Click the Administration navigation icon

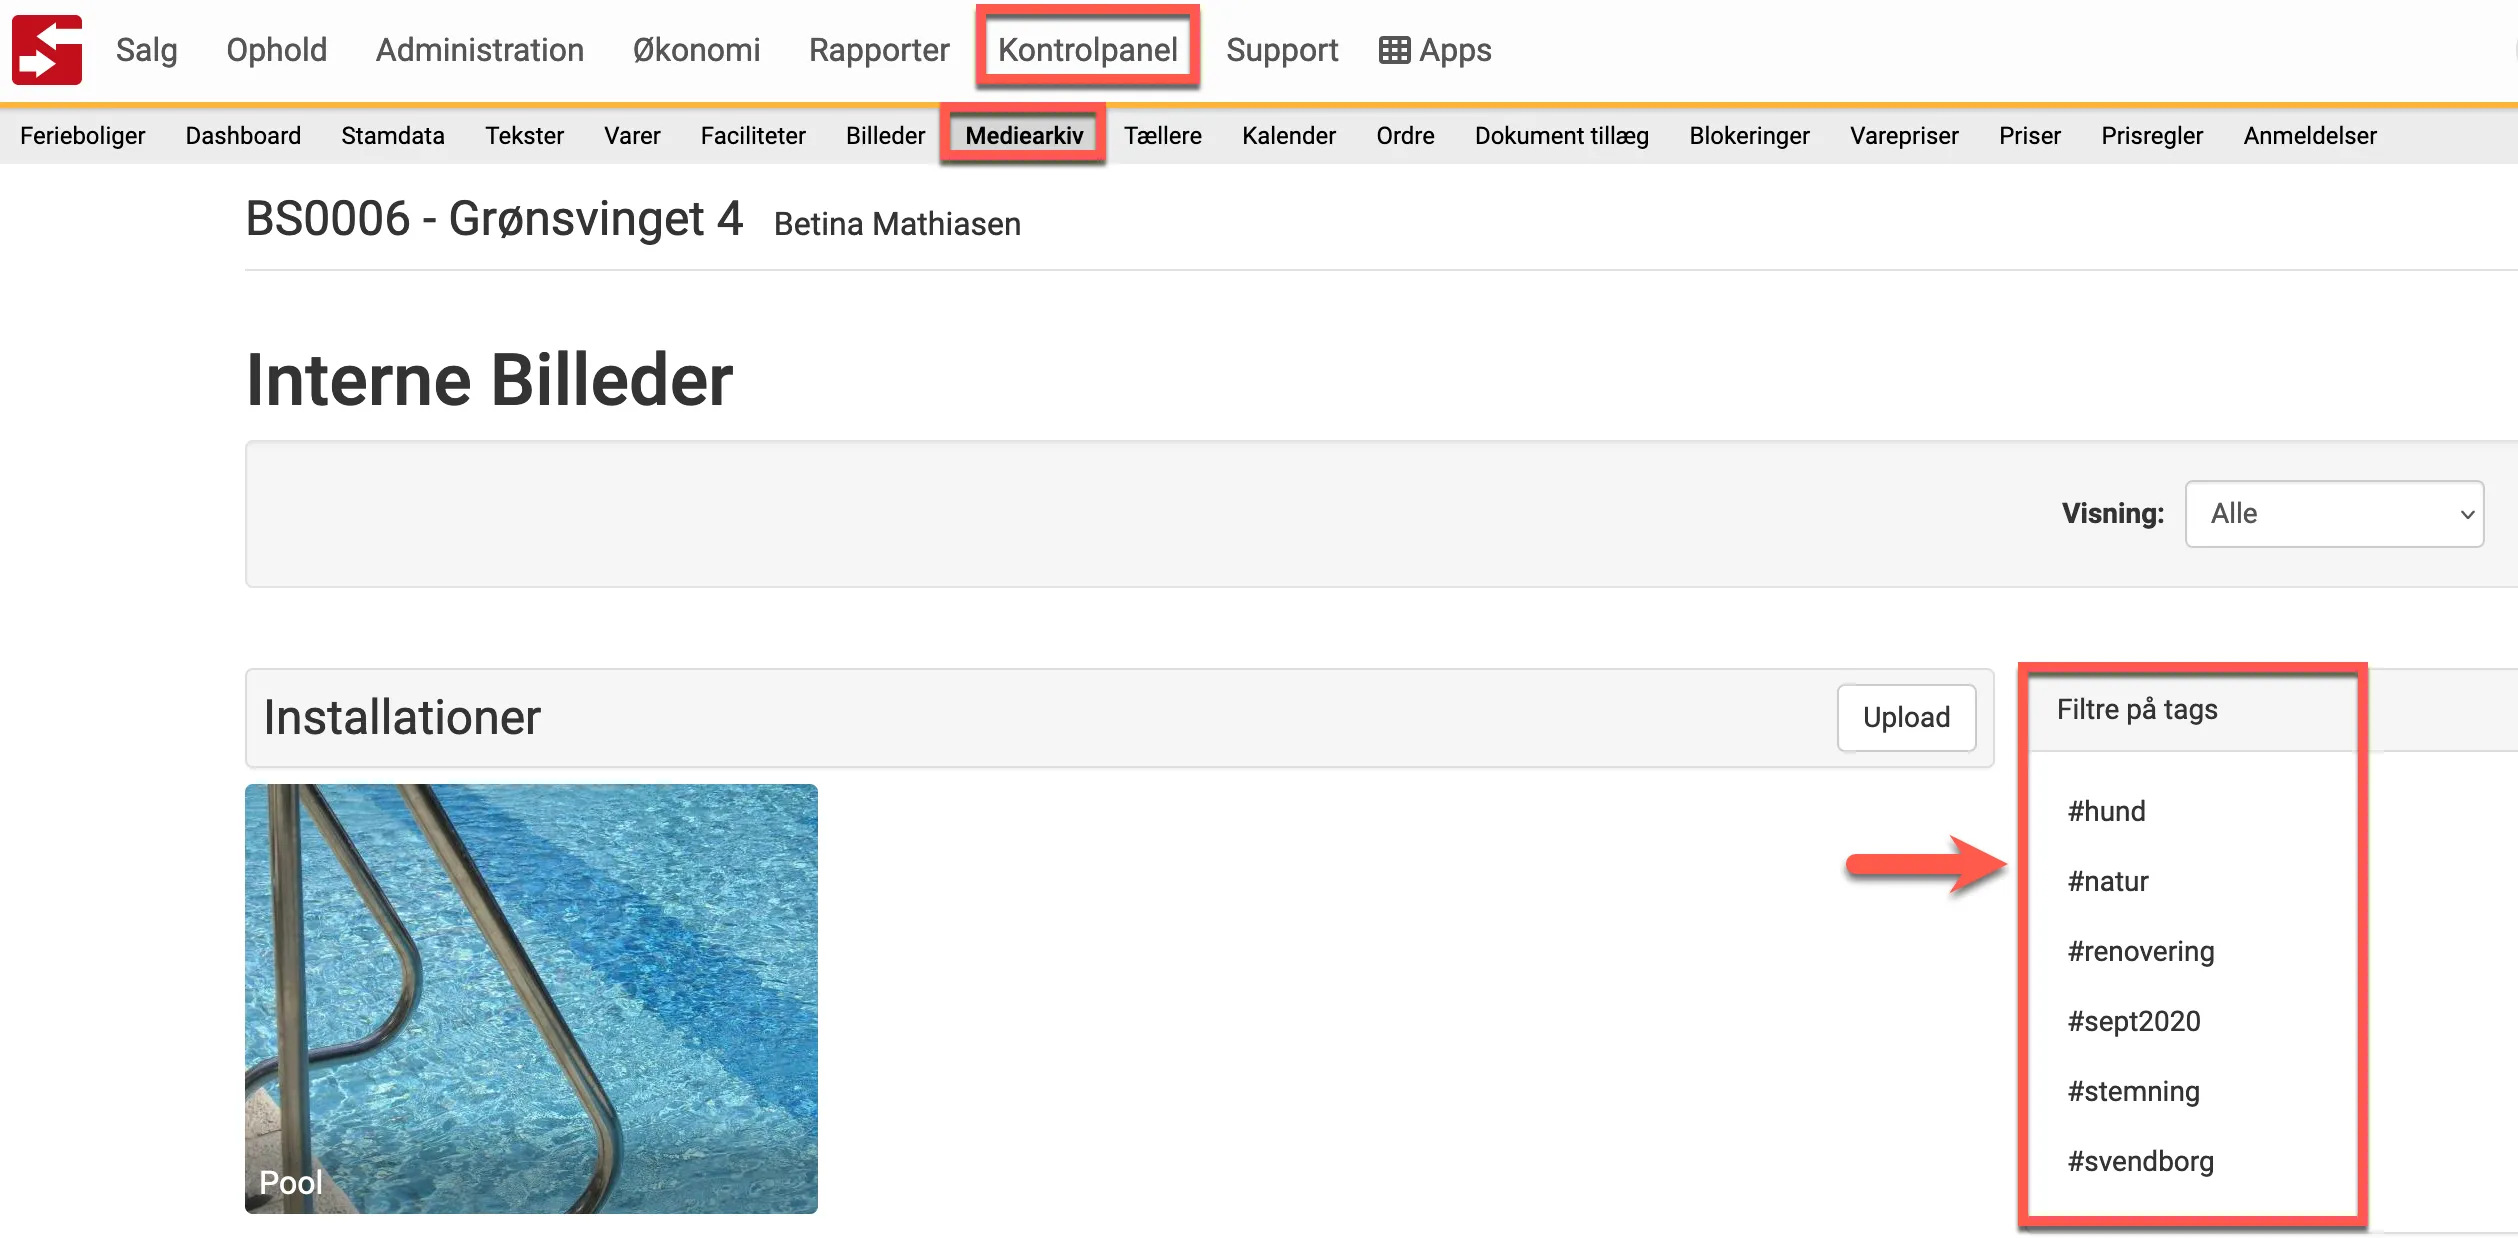pos(479,48)
